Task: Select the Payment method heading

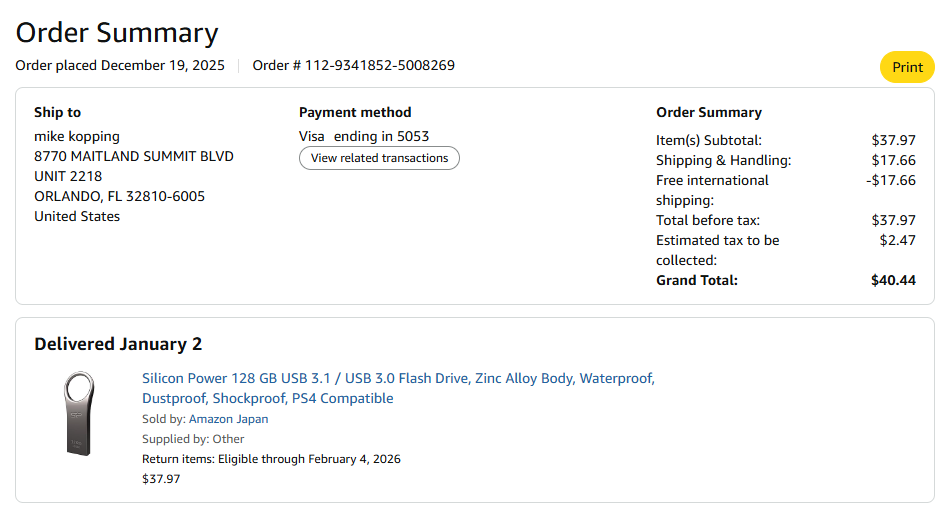Action: (355, 112)
